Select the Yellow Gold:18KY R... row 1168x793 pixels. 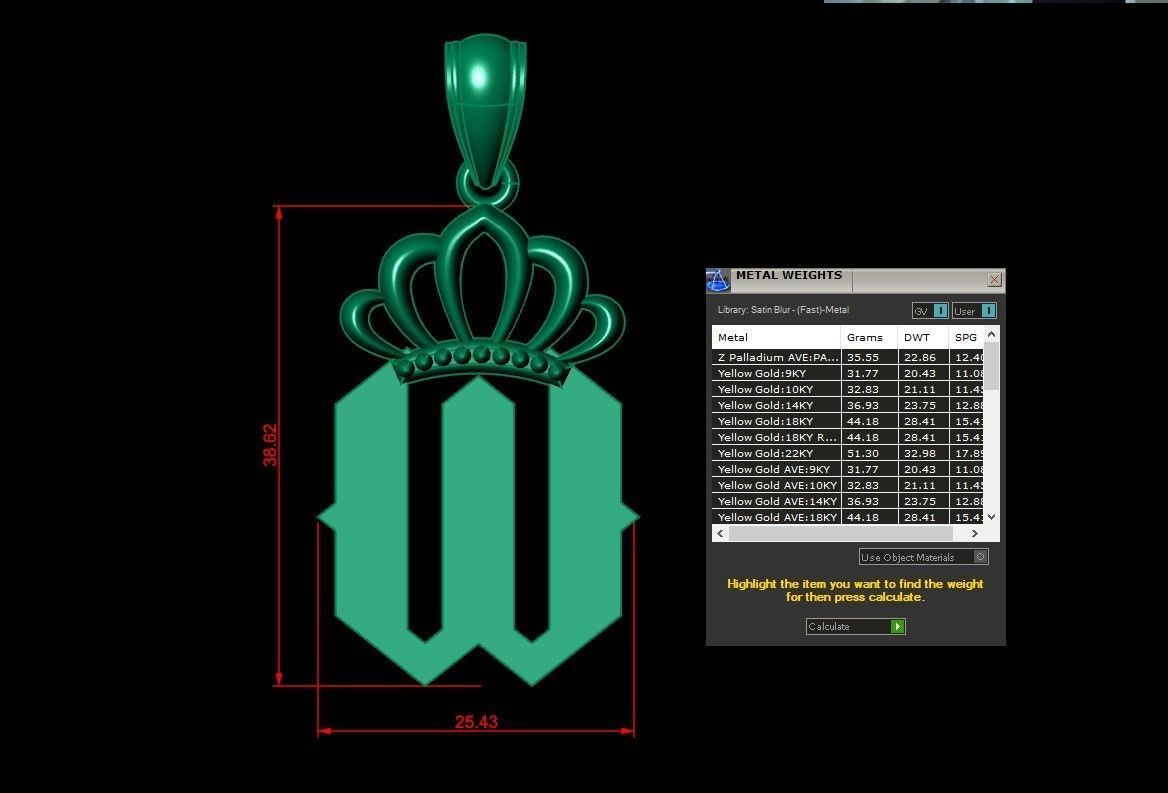click(x=848, y=437)
